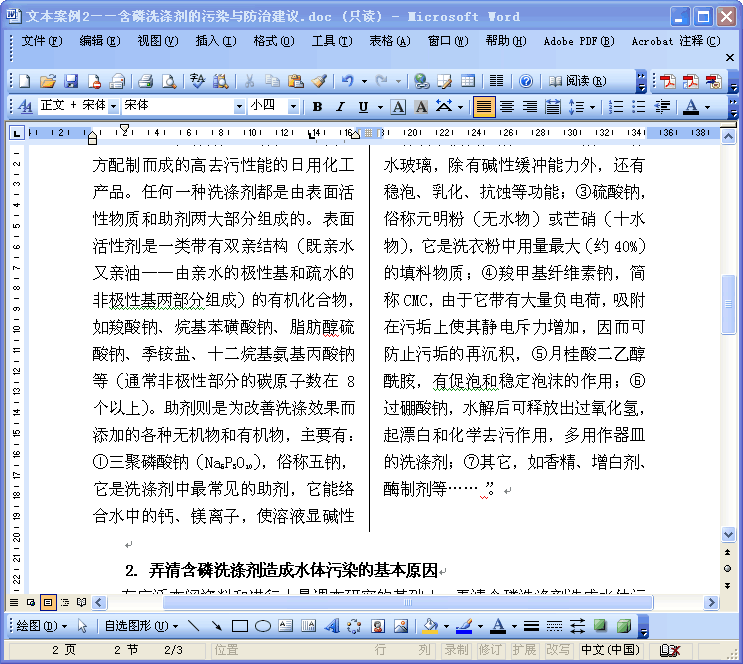The image size is (743, 664).
Task: Click the Insert Table icon
Action: coord(467,81)
